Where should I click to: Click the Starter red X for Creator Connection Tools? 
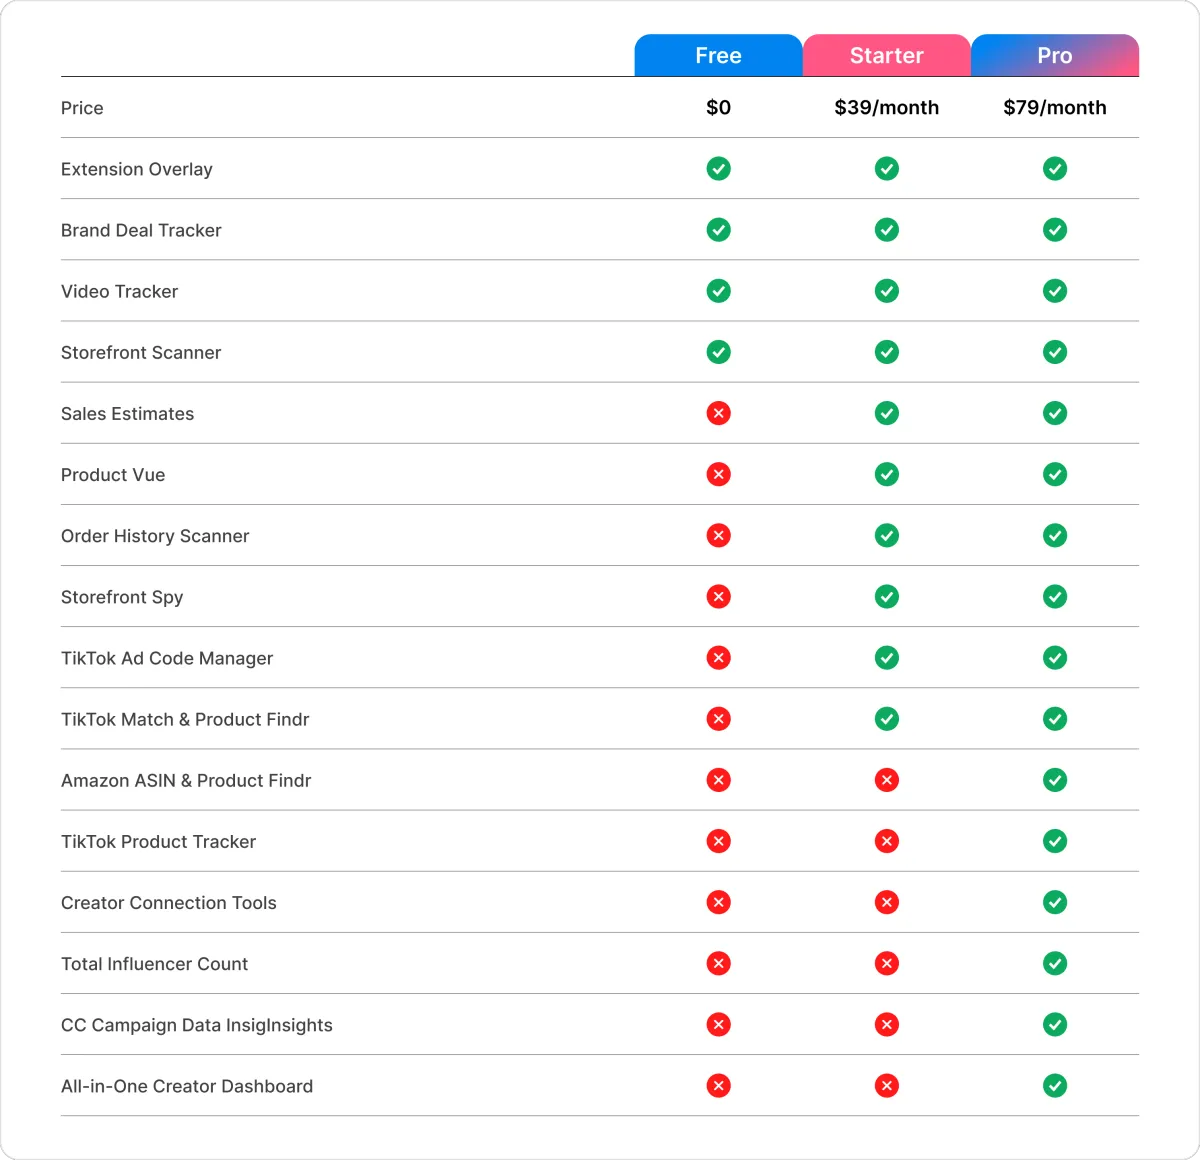(x=886, y=902)
